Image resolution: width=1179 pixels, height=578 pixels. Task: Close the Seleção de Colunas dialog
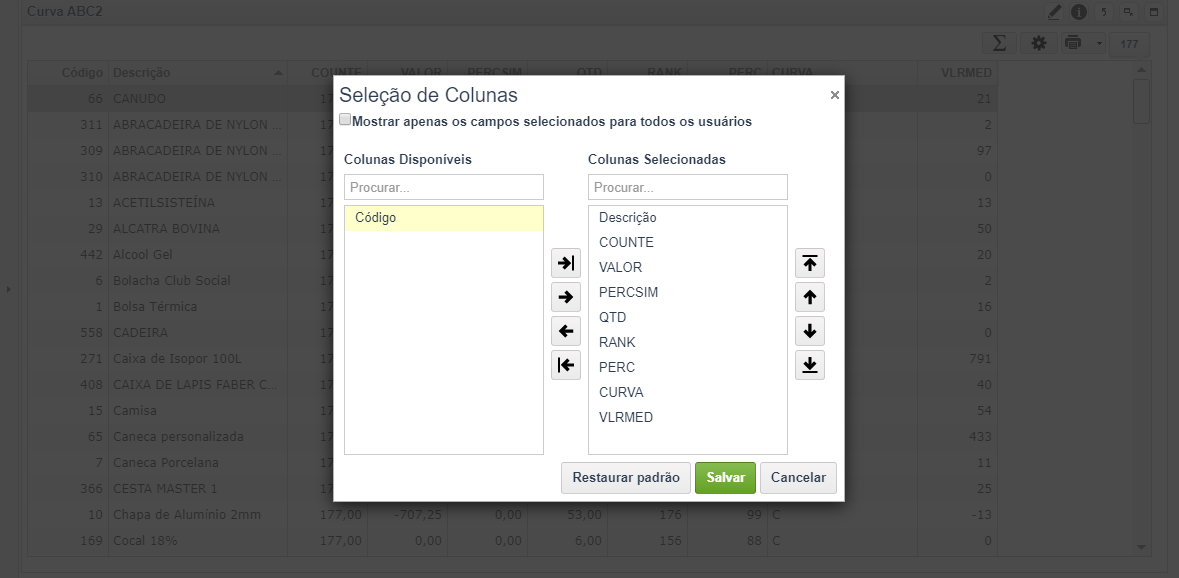coord(835,95)
